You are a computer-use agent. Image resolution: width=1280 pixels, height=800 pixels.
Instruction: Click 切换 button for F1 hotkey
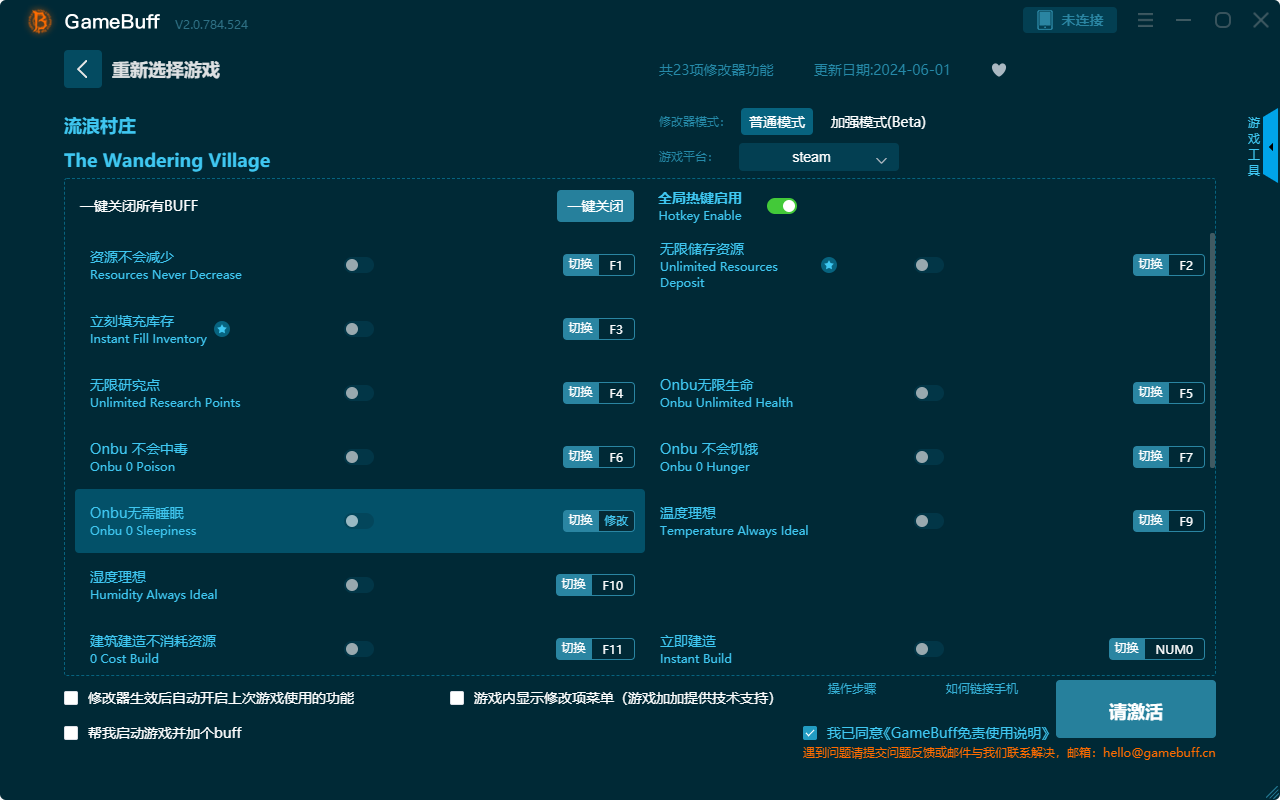tap(581, 265)
